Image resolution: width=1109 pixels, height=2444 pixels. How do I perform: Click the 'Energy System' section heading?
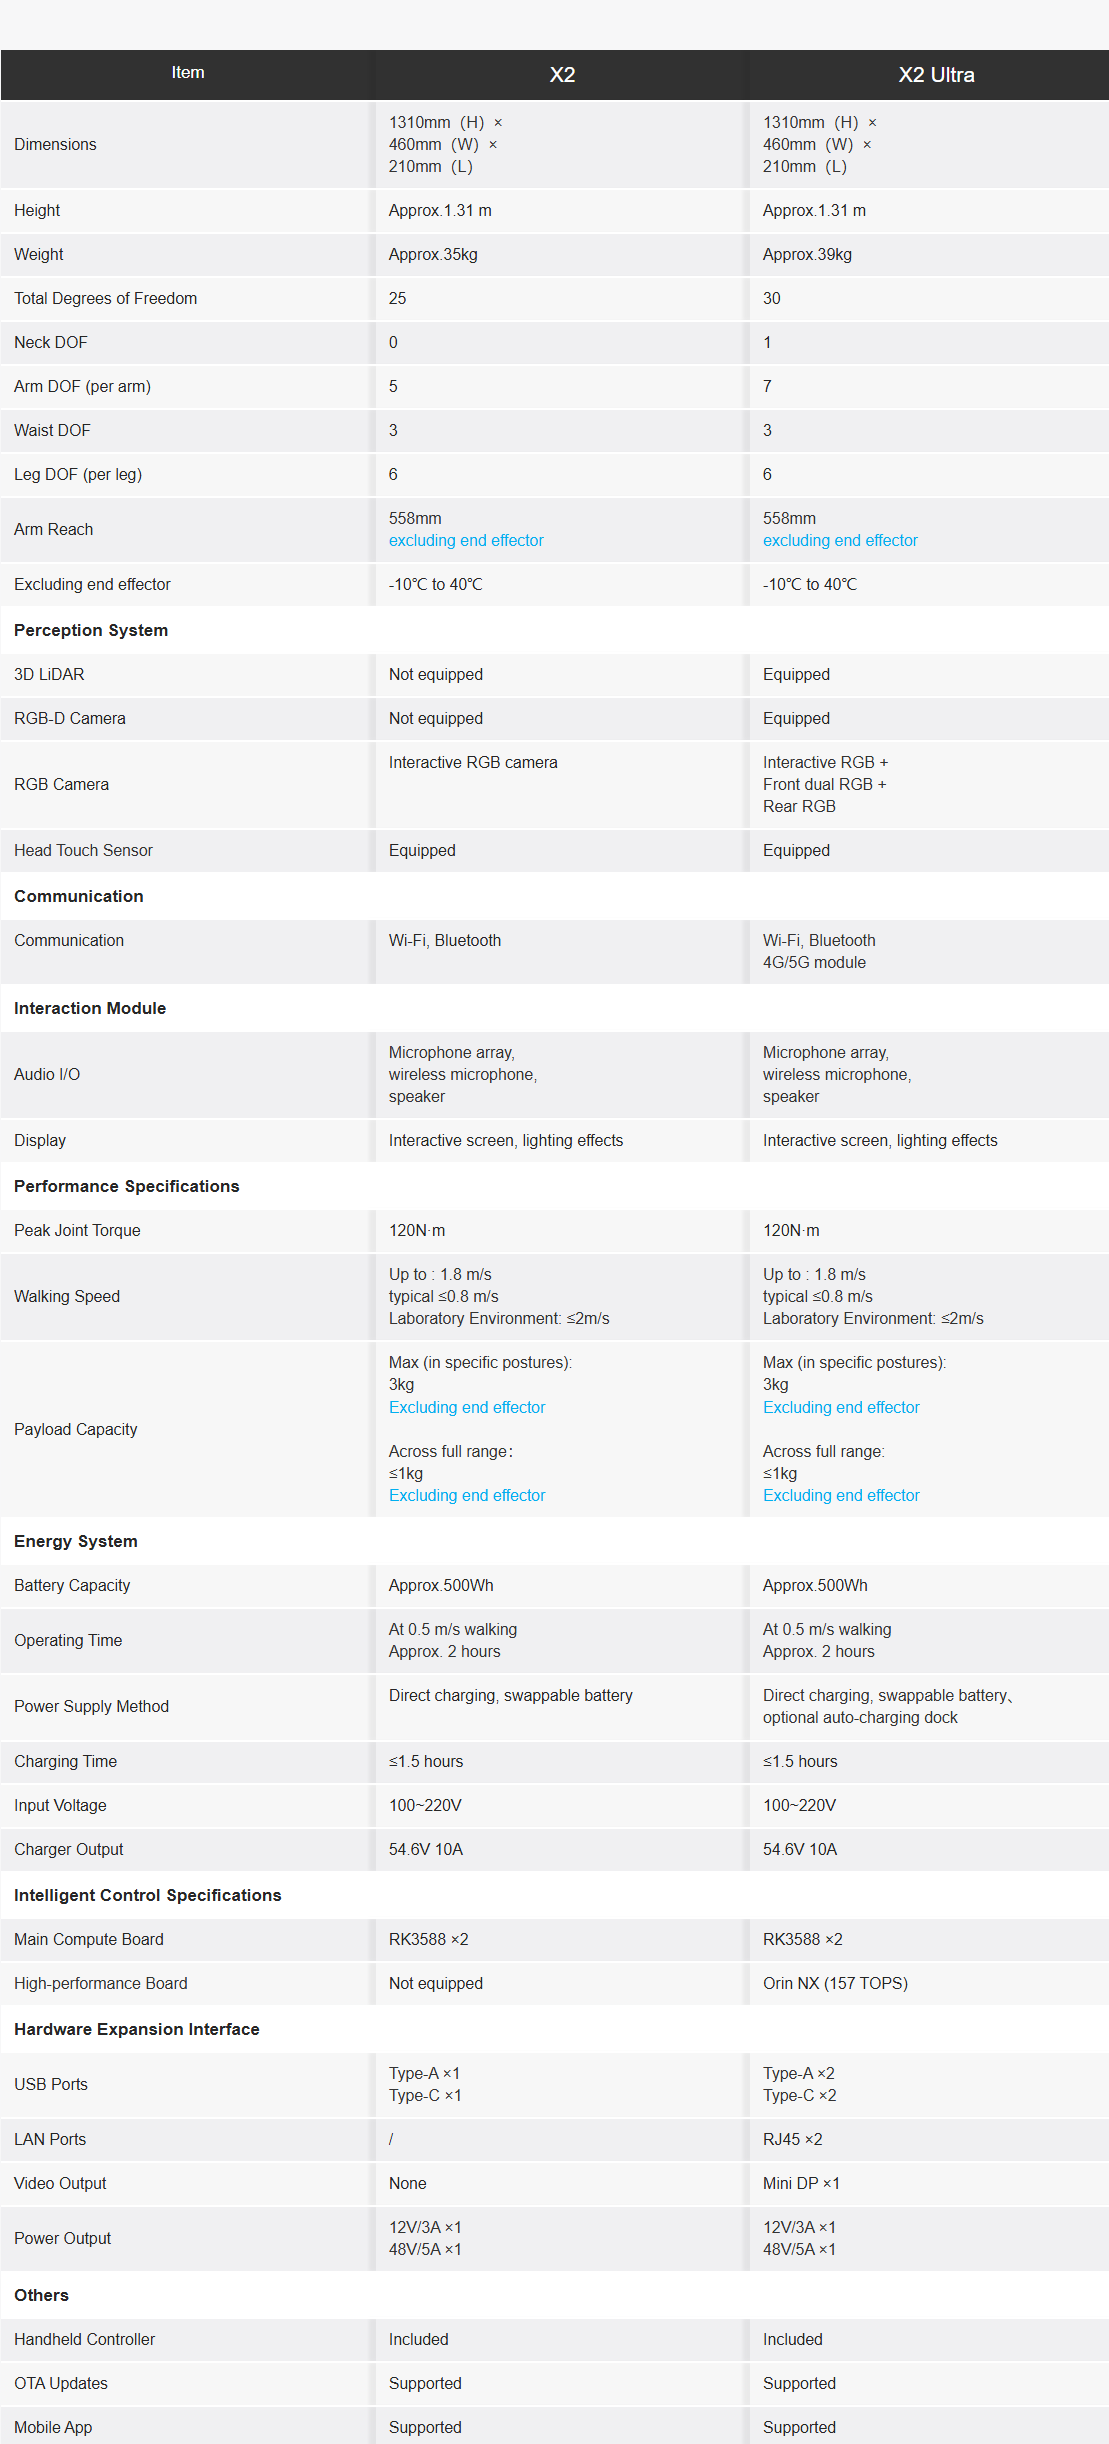point(76,1542)
